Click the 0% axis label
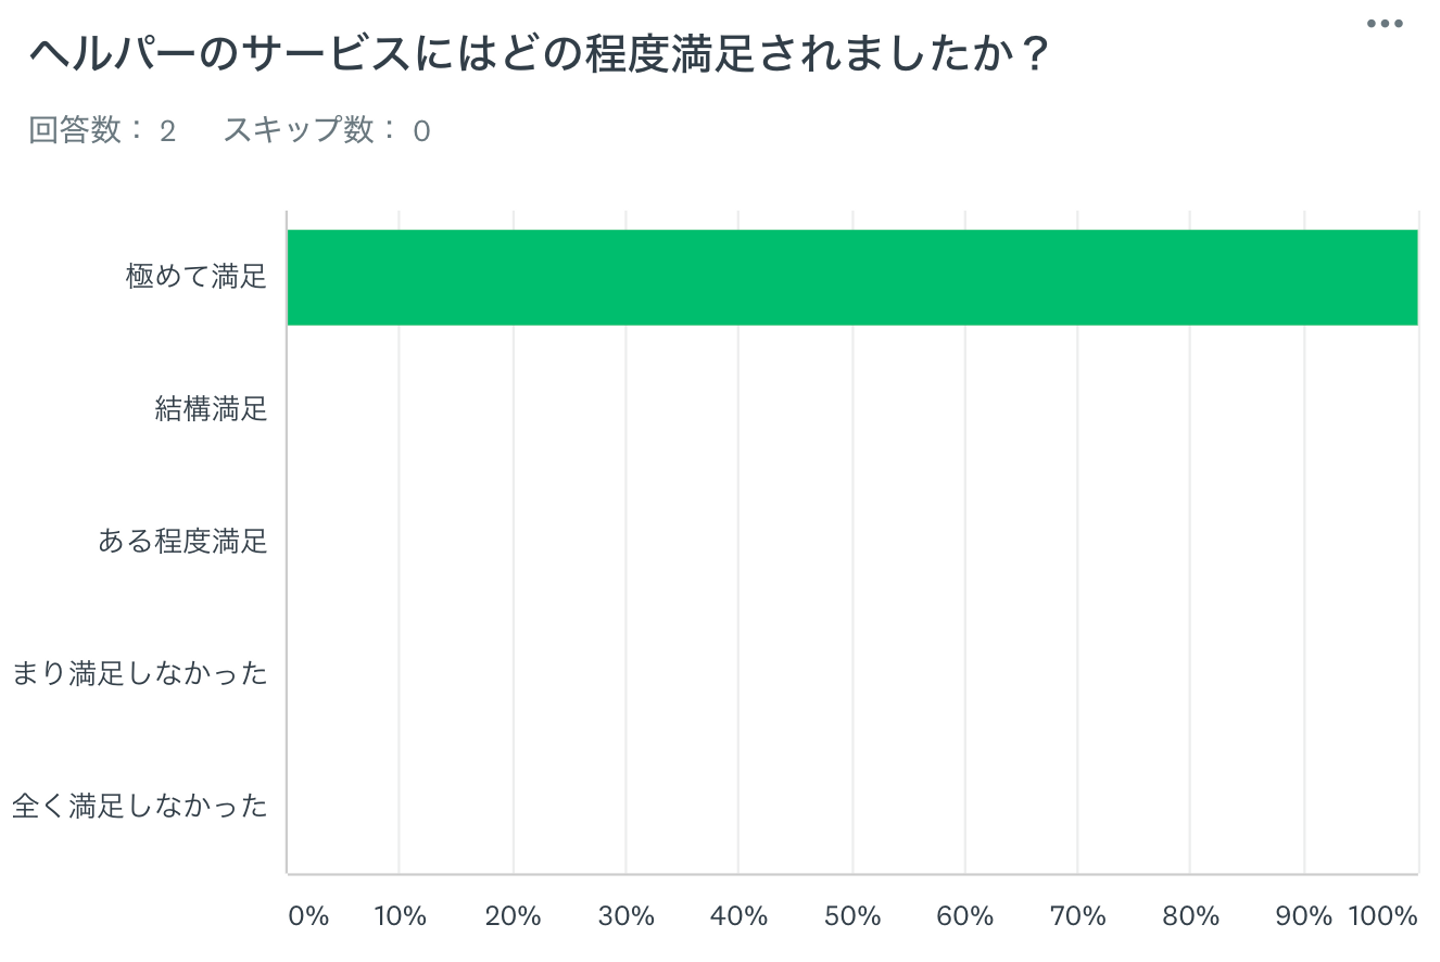 308,916
